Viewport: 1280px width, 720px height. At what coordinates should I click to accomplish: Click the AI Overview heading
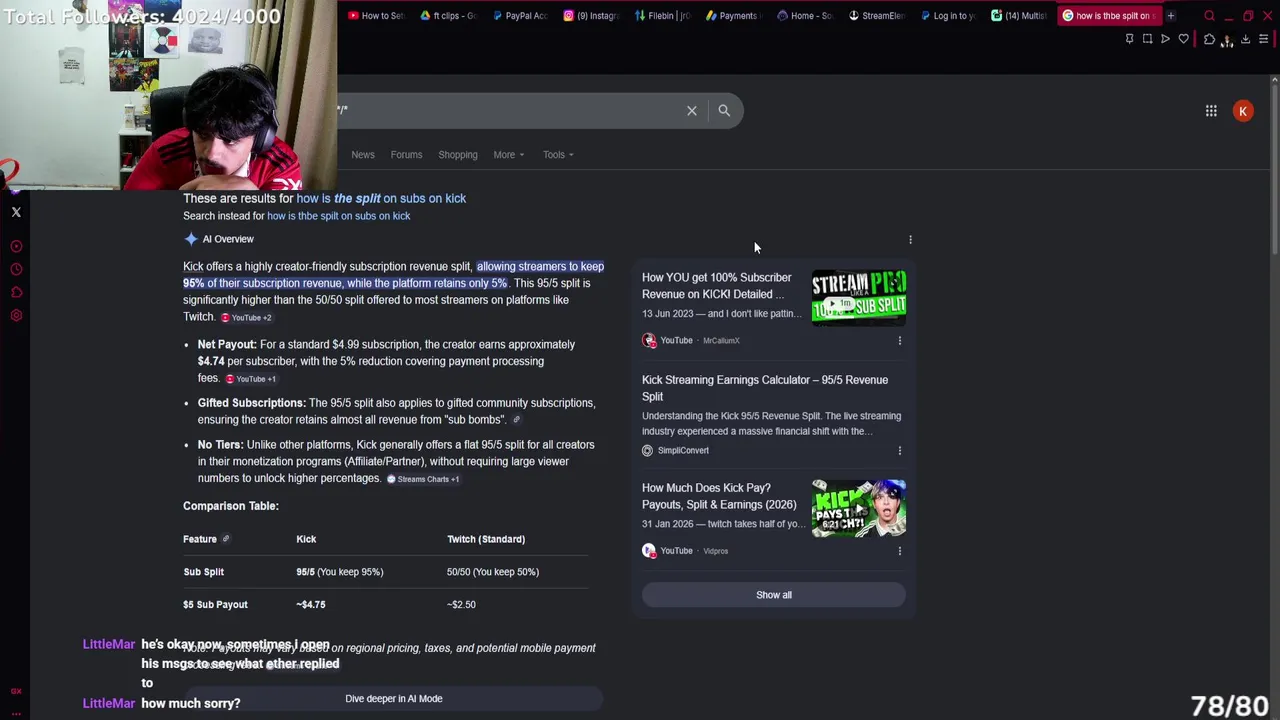pyautogui.click(x=228, y=239)
